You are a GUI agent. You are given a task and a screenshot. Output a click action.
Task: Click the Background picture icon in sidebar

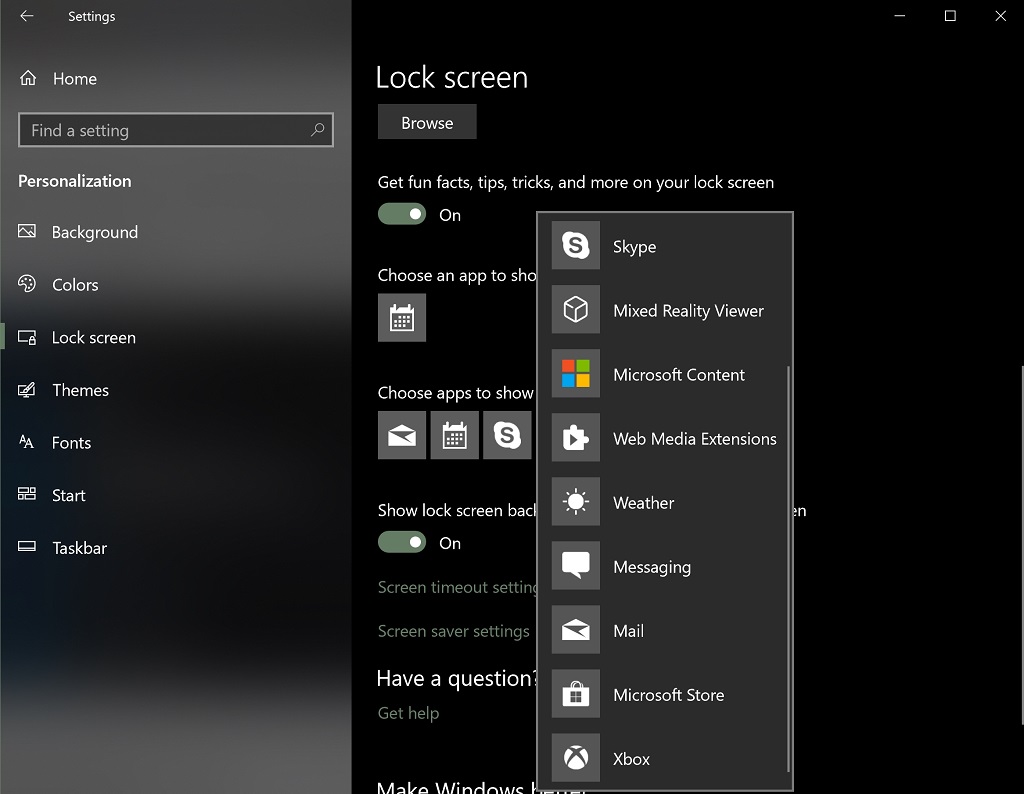click(x=27, y=231)
